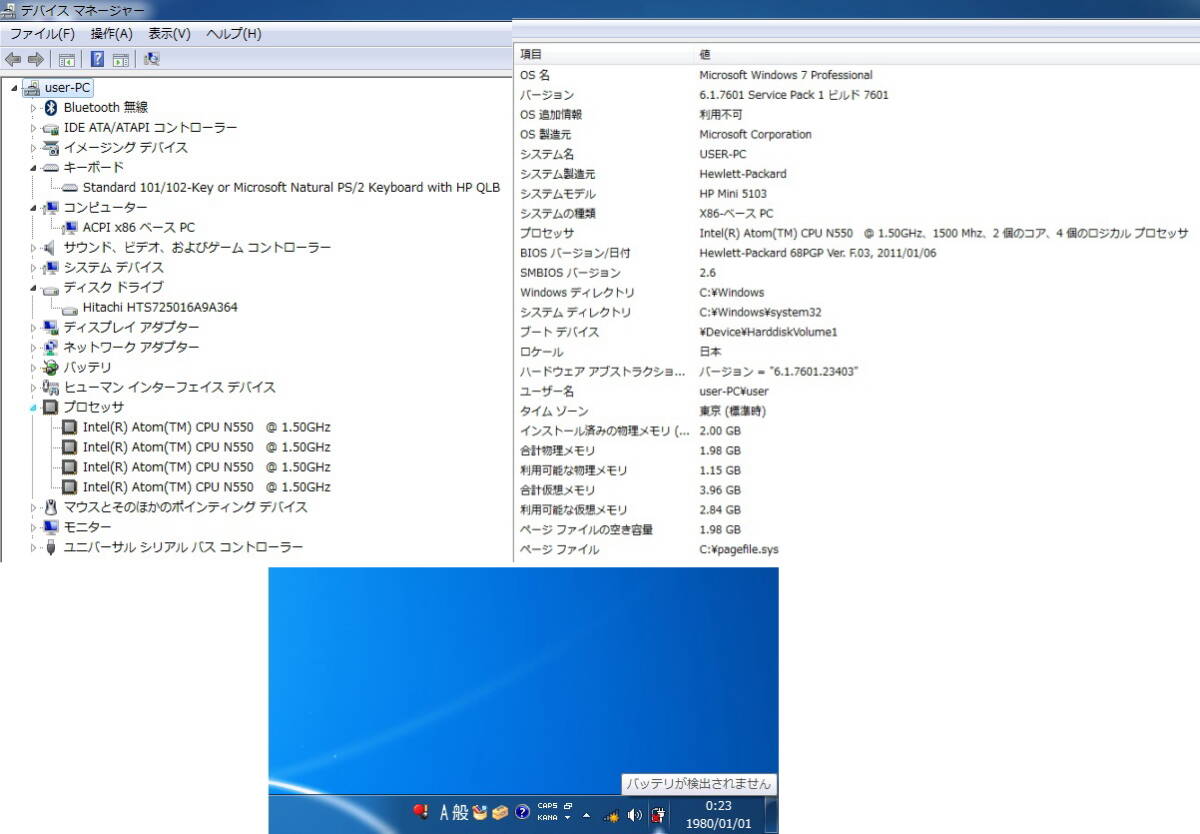Click the blue Help toolbar icon

98,59
